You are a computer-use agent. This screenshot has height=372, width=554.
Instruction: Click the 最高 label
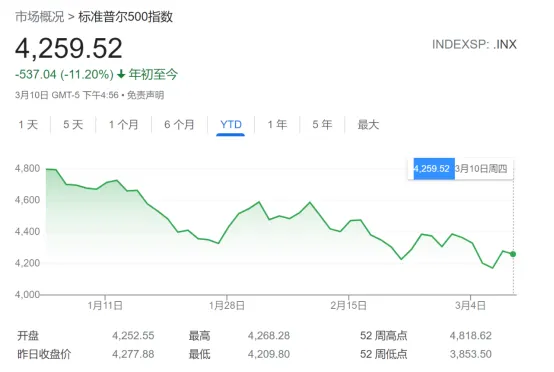pyautogui.click(x=199, y=335)
